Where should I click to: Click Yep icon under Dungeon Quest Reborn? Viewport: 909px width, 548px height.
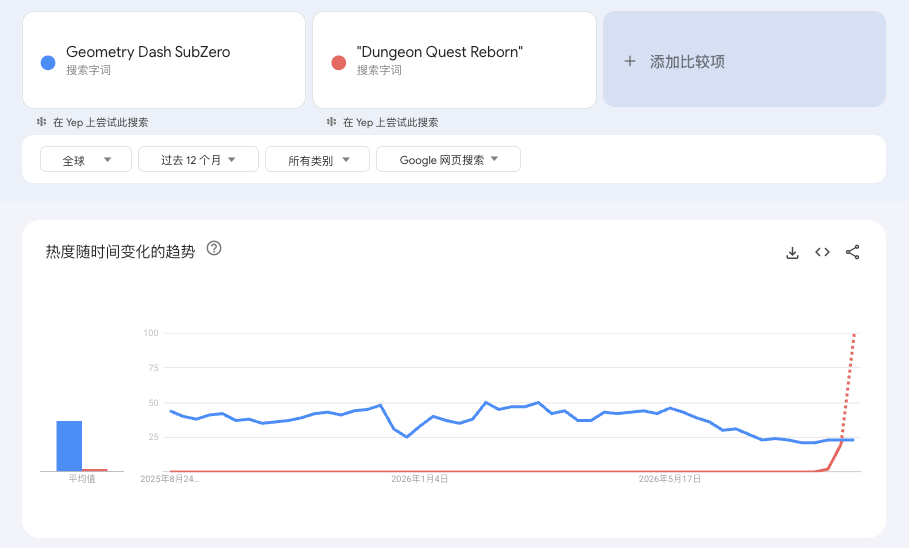click(x=331, y=122)
